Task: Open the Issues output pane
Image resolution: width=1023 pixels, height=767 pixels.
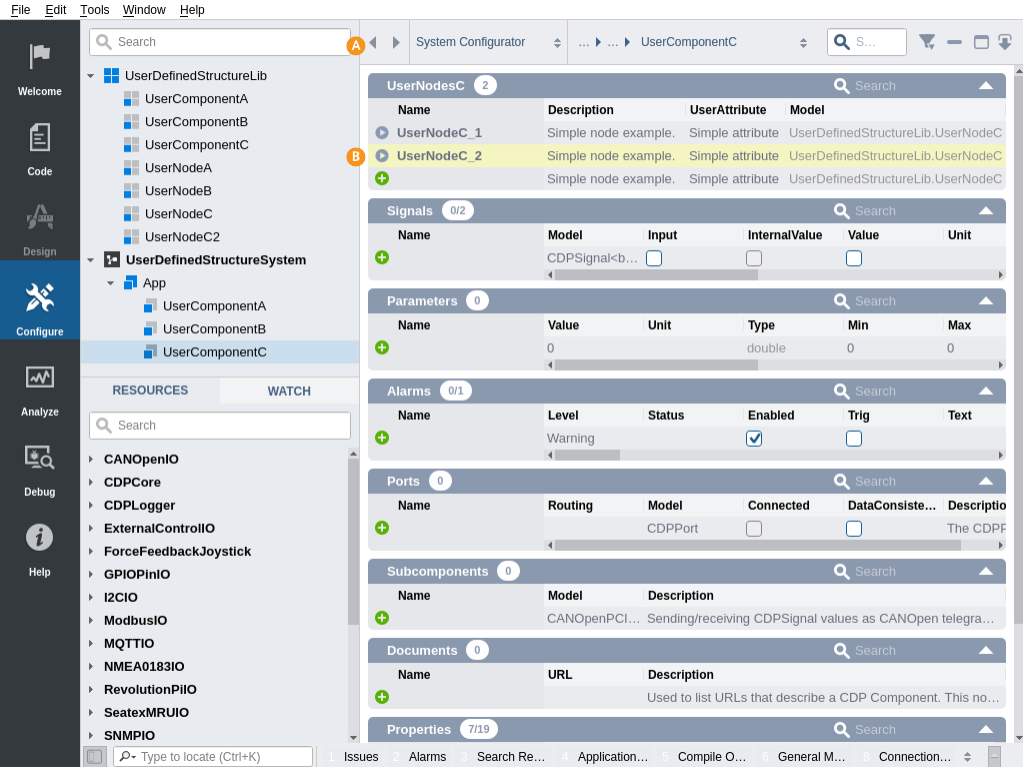Action: 354,757
